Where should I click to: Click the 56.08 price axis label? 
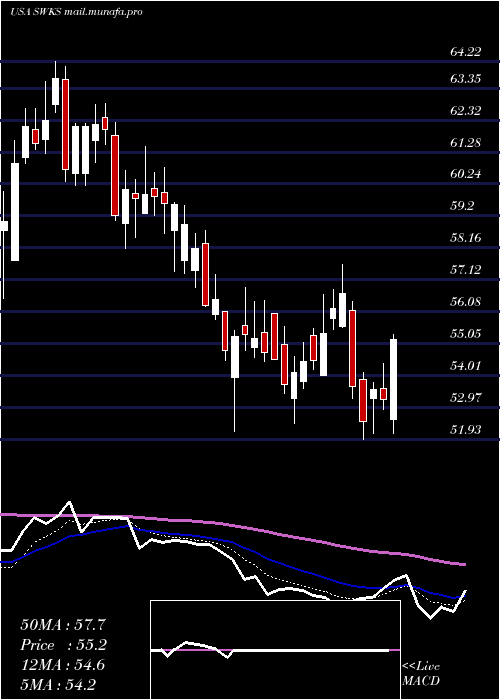point(466,302)
